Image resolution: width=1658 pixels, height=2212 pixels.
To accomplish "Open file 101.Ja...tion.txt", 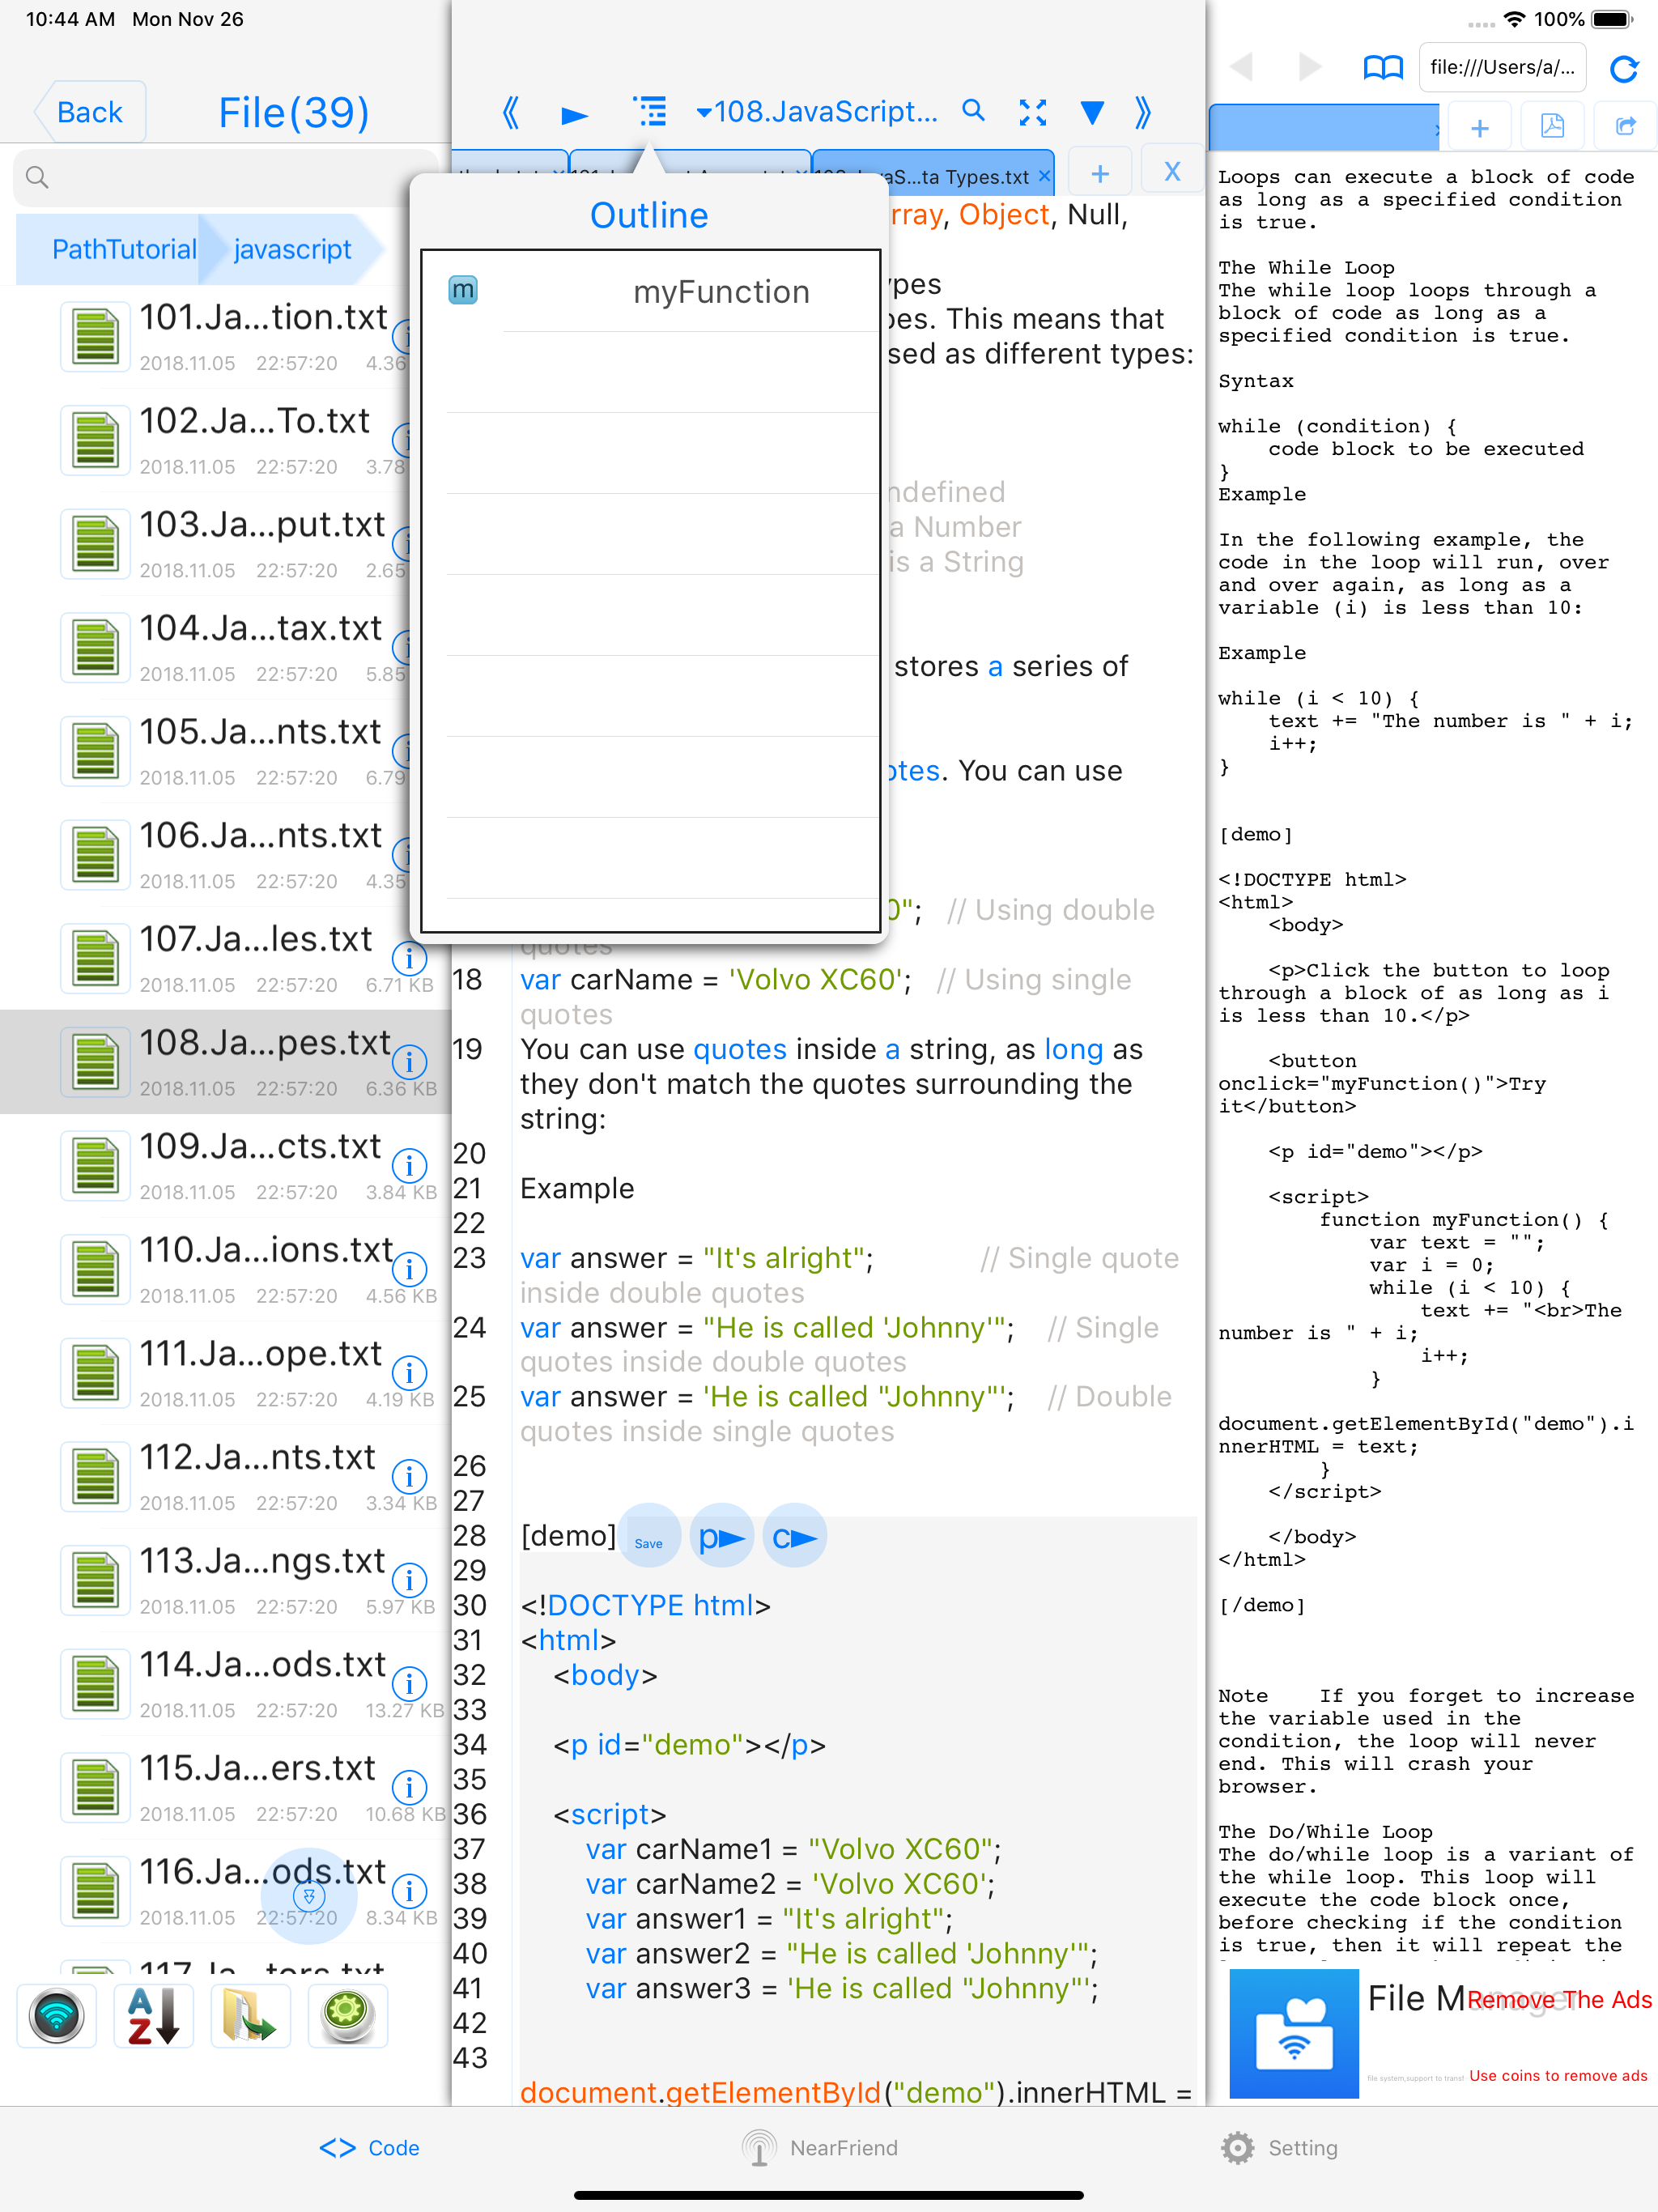I will pos(226,337).
